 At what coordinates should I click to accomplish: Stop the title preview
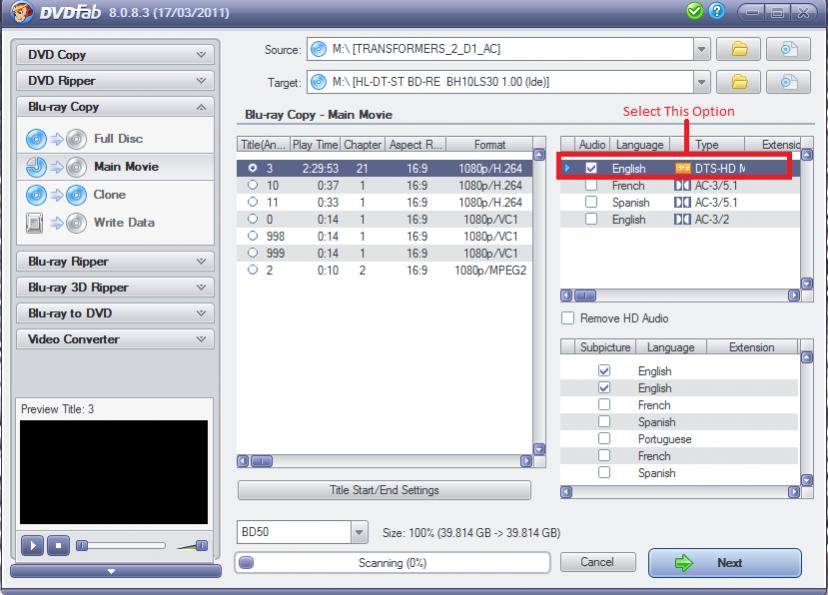pyautogui.click(x=59, y=545)
